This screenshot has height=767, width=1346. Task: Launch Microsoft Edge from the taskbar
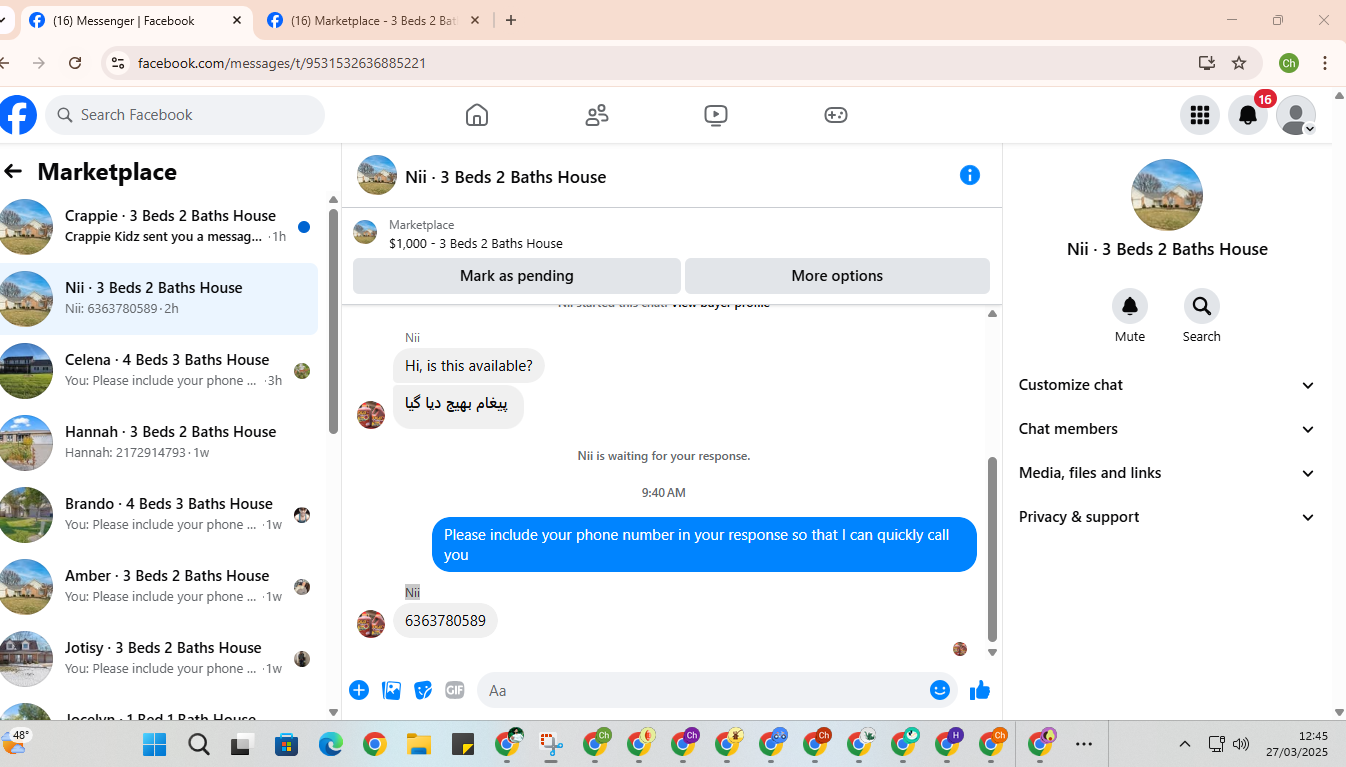pyautogui.click(x=331, y=744)
